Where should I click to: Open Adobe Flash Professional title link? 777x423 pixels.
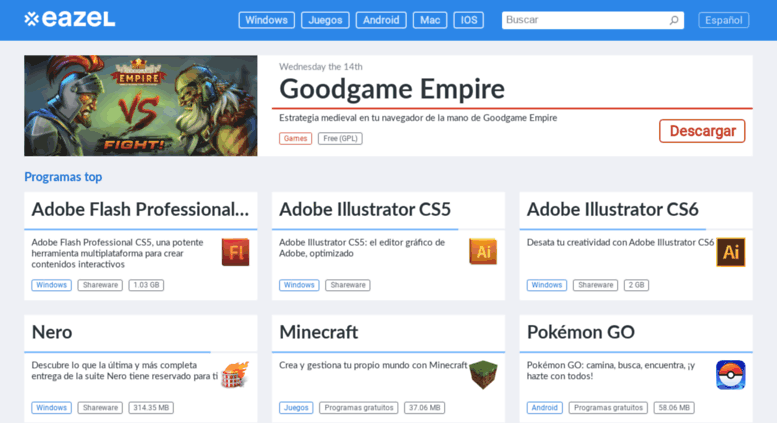[x=140, y=210]
